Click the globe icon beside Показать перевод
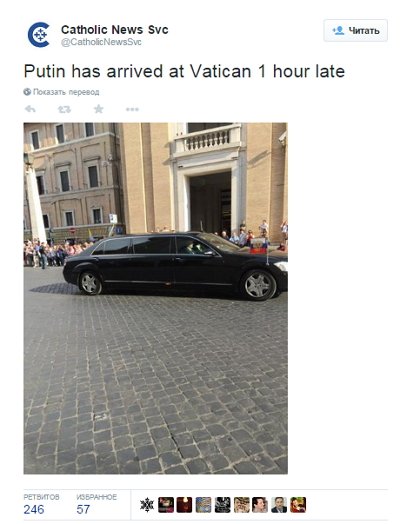Viewport: 400px width, 524px height. (27, 92)
